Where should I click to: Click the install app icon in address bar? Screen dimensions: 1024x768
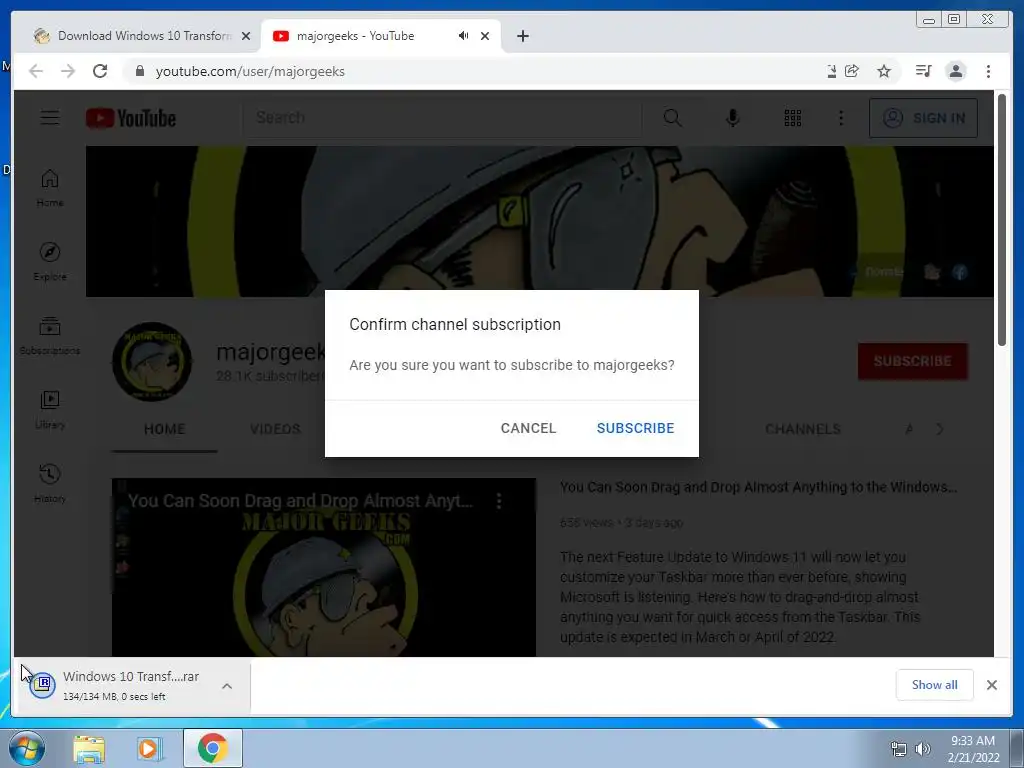831,71
